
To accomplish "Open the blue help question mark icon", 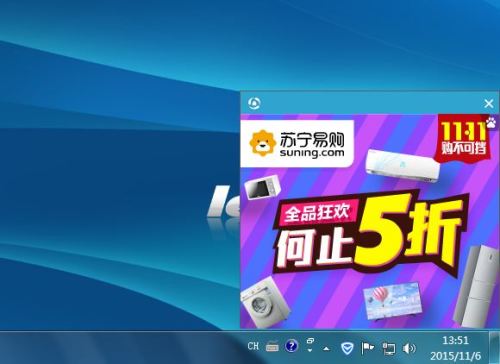I will (x=291, y=346).
